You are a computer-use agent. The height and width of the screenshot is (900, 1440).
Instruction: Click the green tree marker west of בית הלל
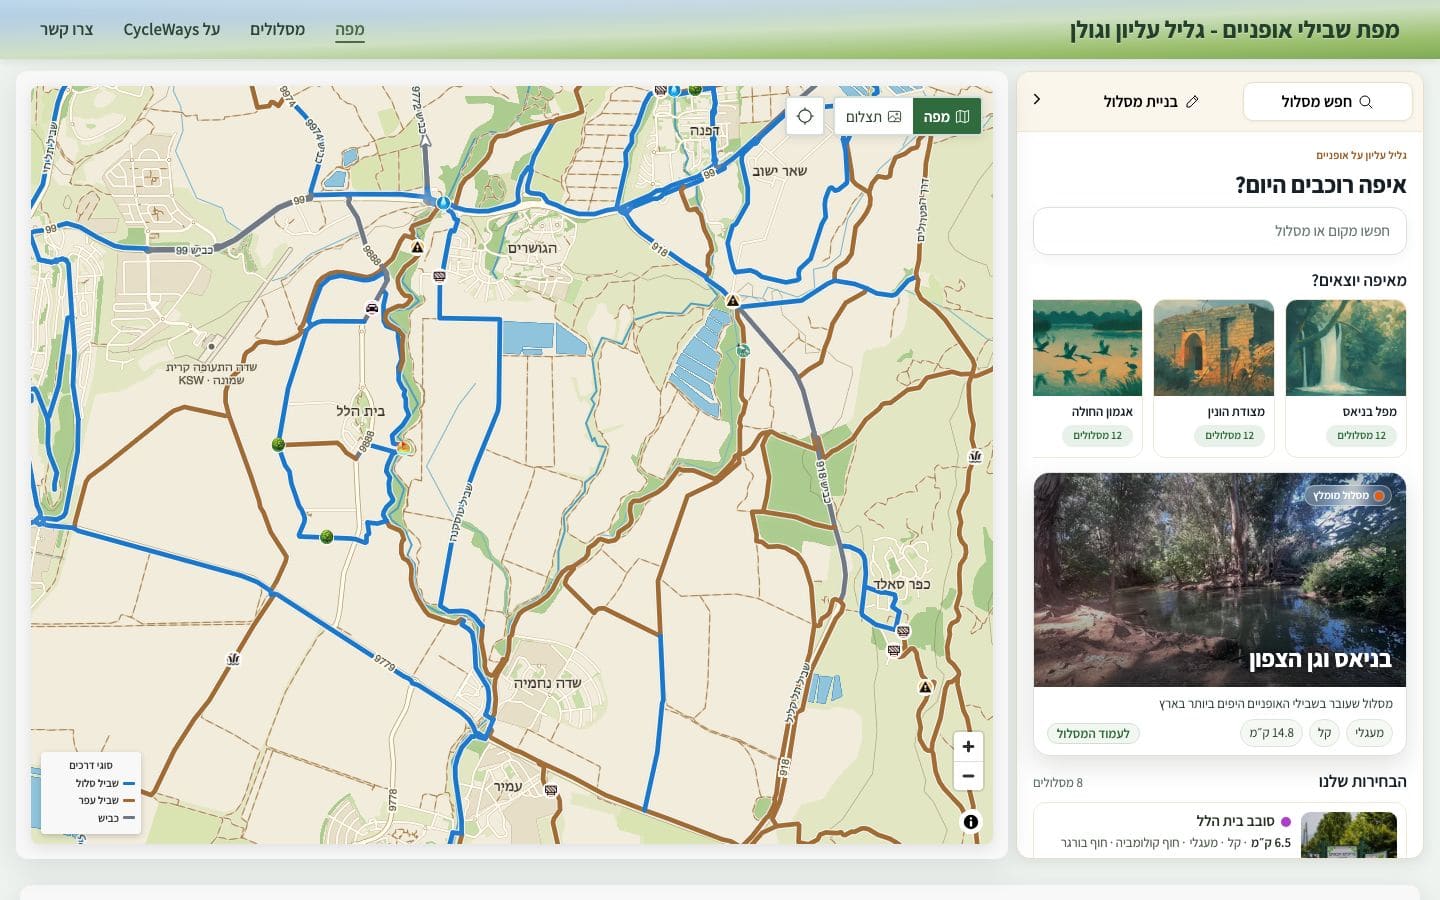pyautogui.click(x=278, y=444)
